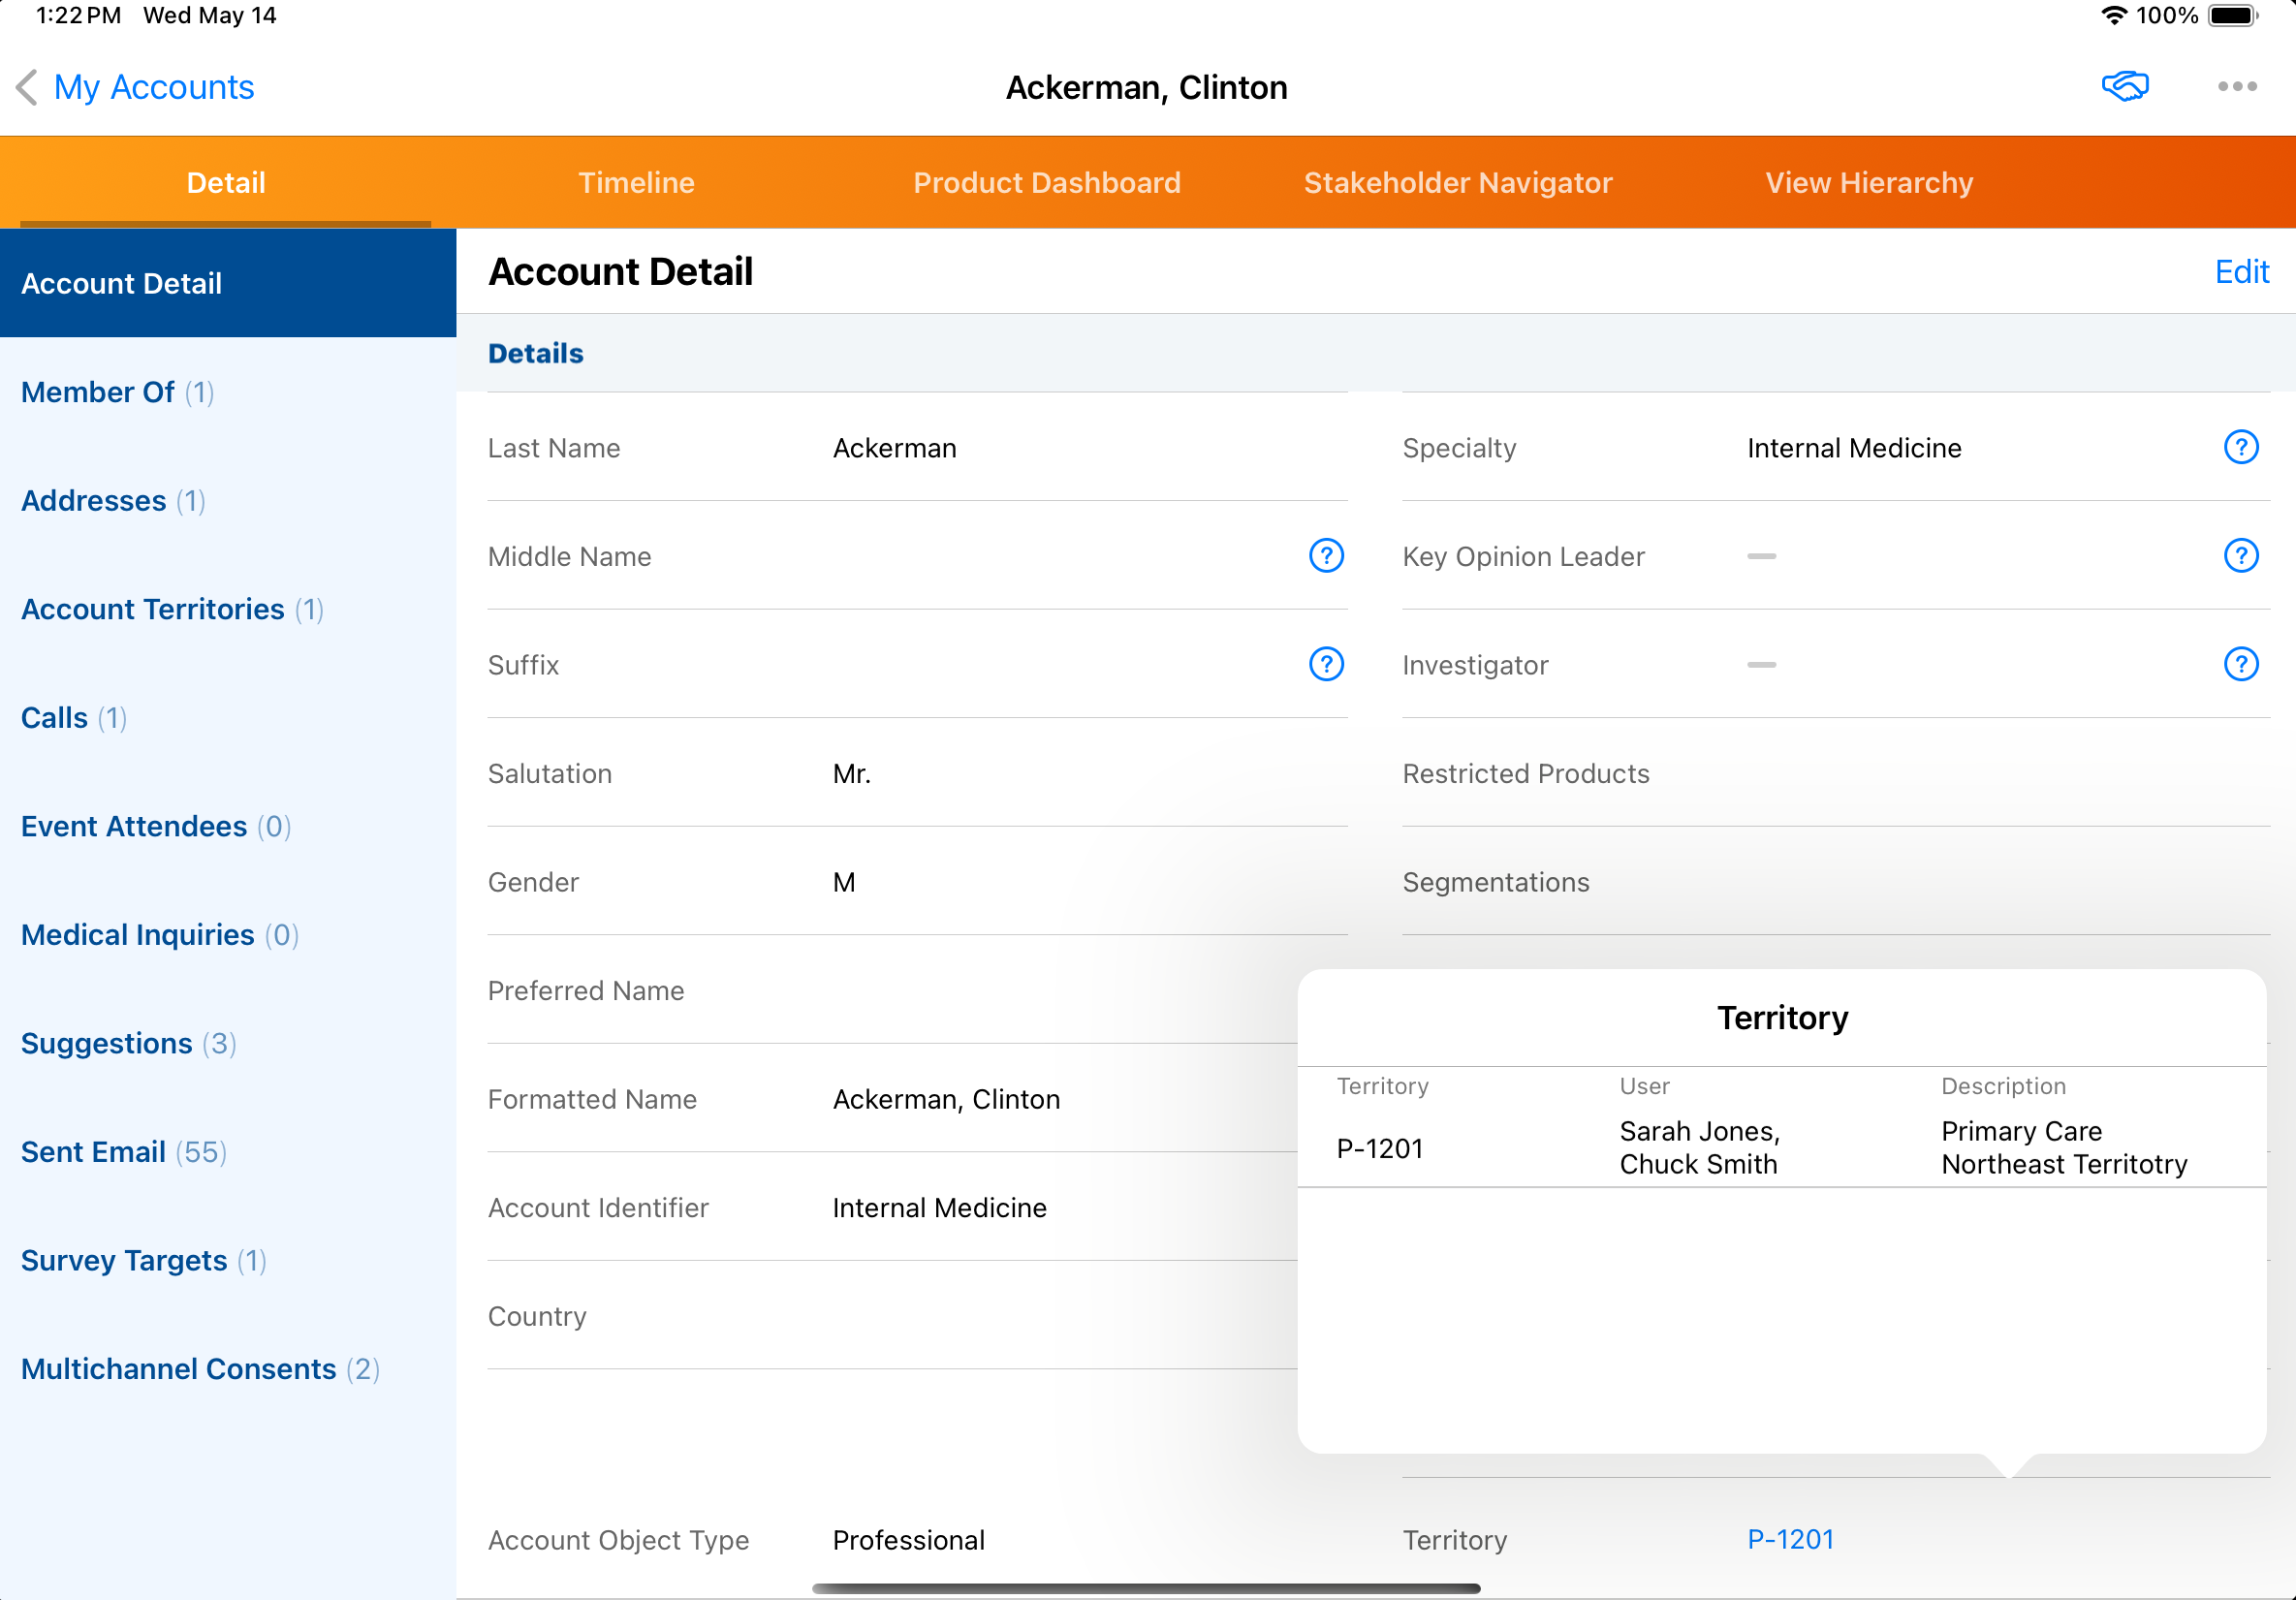The height and width of the screenshot is (1600, 2296).
Task: Show help for Suffix field
Action: tap(1326, 664)
